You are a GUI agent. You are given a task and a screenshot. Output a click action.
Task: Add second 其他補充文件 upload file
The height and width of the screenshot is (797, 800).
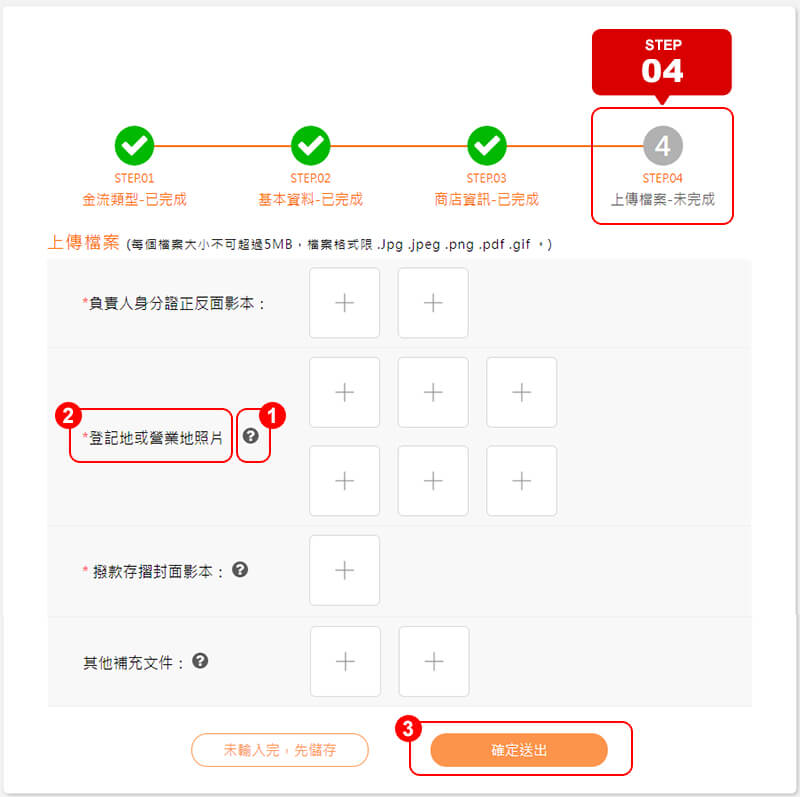point(434,661)
